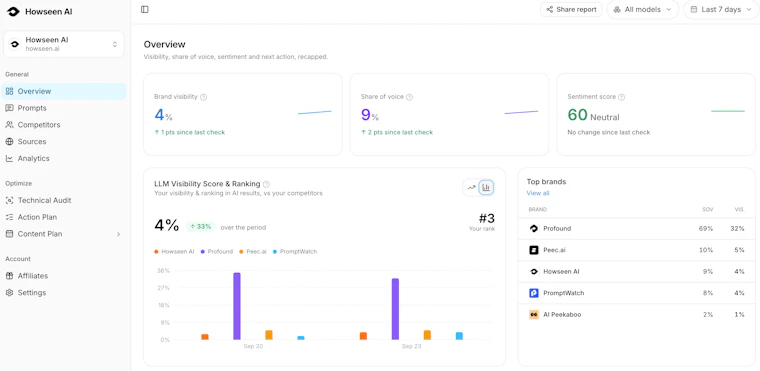This screenshot has height=371, width=760.
Task: Expand the Content Plan chevron
Action: 118,234
